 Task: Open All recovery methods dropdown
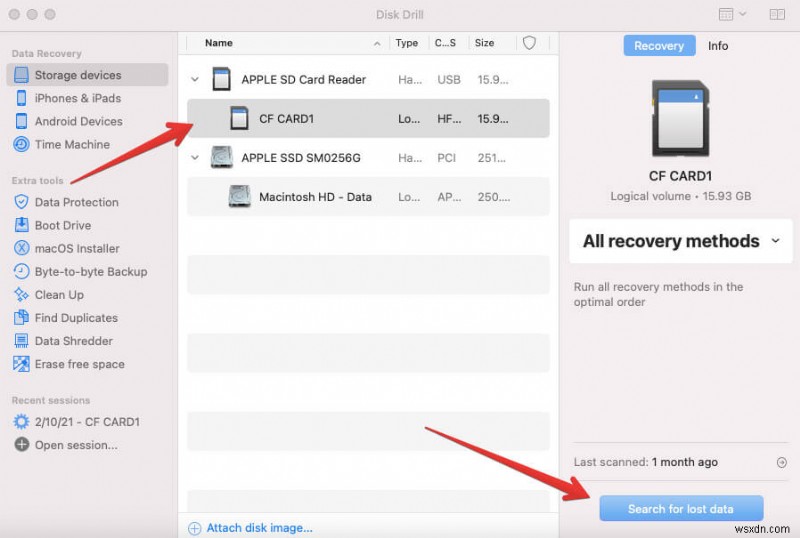[681, 241]
